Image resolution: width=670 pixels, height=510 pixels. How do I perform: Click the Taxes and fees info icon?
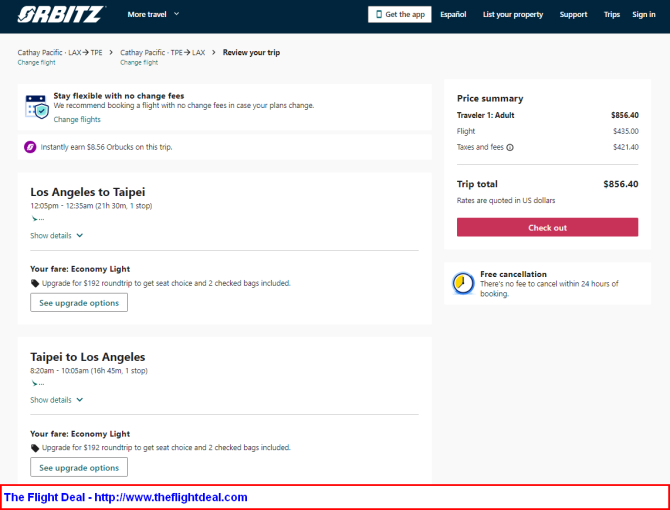coord(510,147)
